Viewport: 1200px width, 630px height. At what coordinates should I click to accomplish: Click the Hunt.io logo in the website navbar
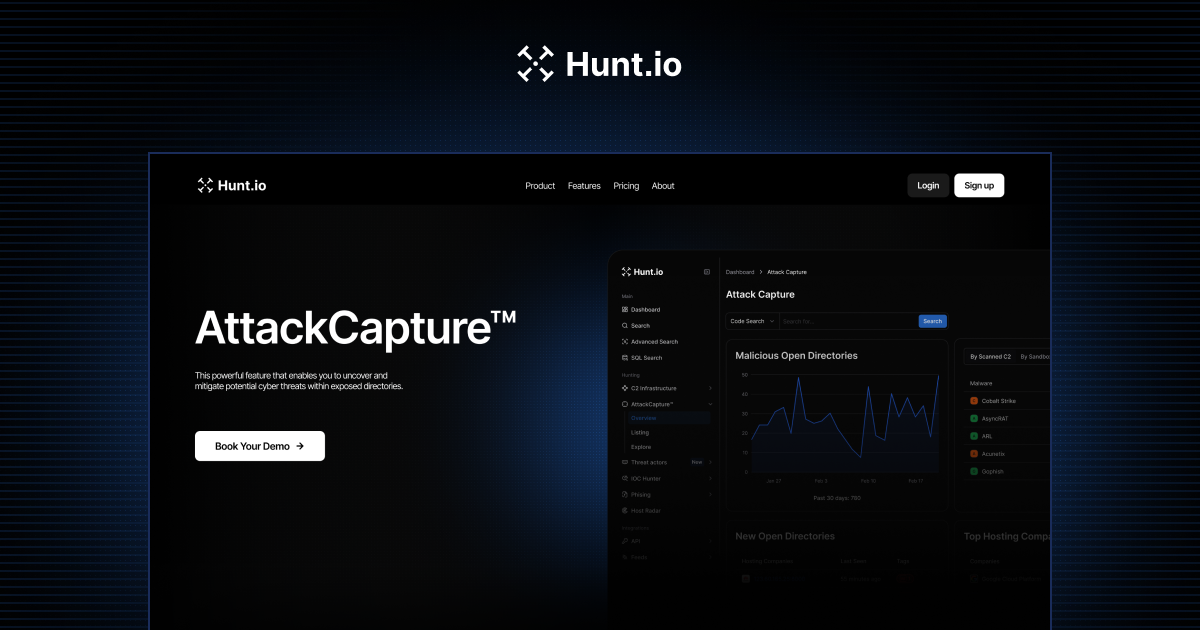[x=231, y=185]
